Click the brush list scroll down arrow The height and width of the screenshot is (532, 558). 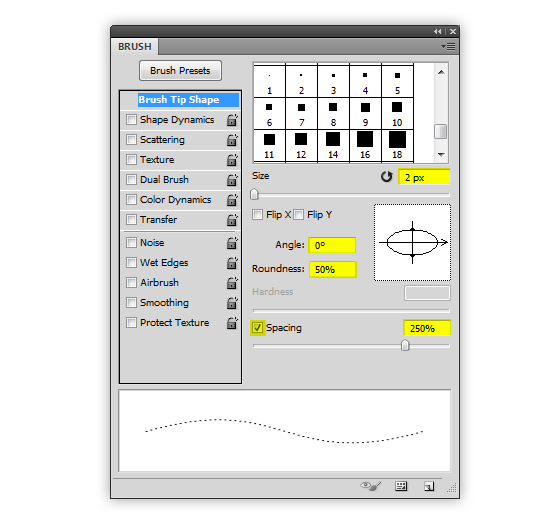click(x=441, y=154)
